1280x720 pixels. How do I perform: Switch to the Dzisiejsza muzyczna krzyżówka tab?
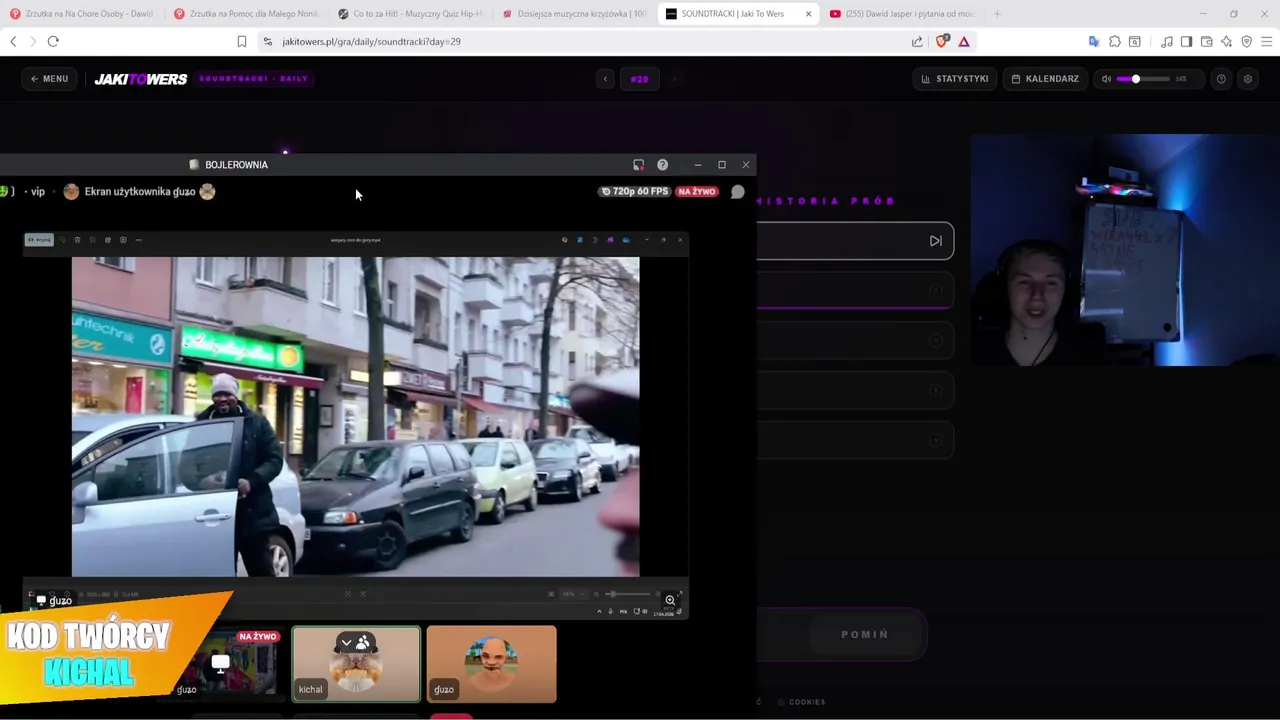pos(575,14)
